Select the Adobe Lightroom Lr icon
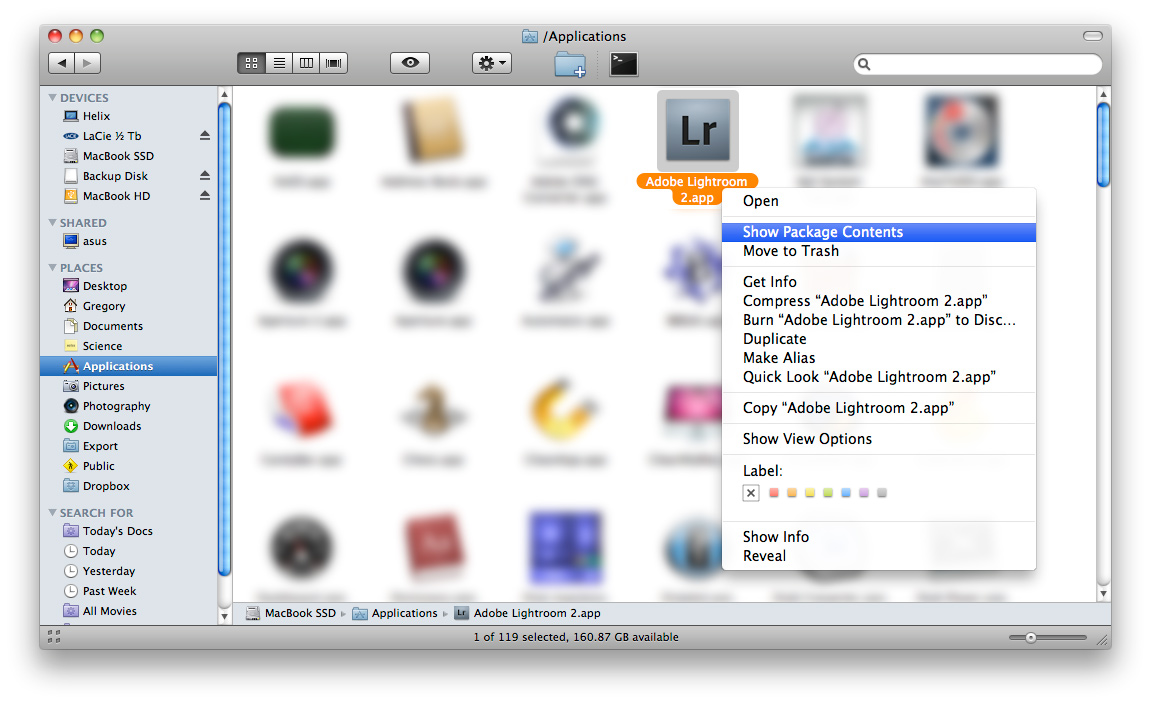Screen dimensions: 1151x704 click(x=697, y=131)
